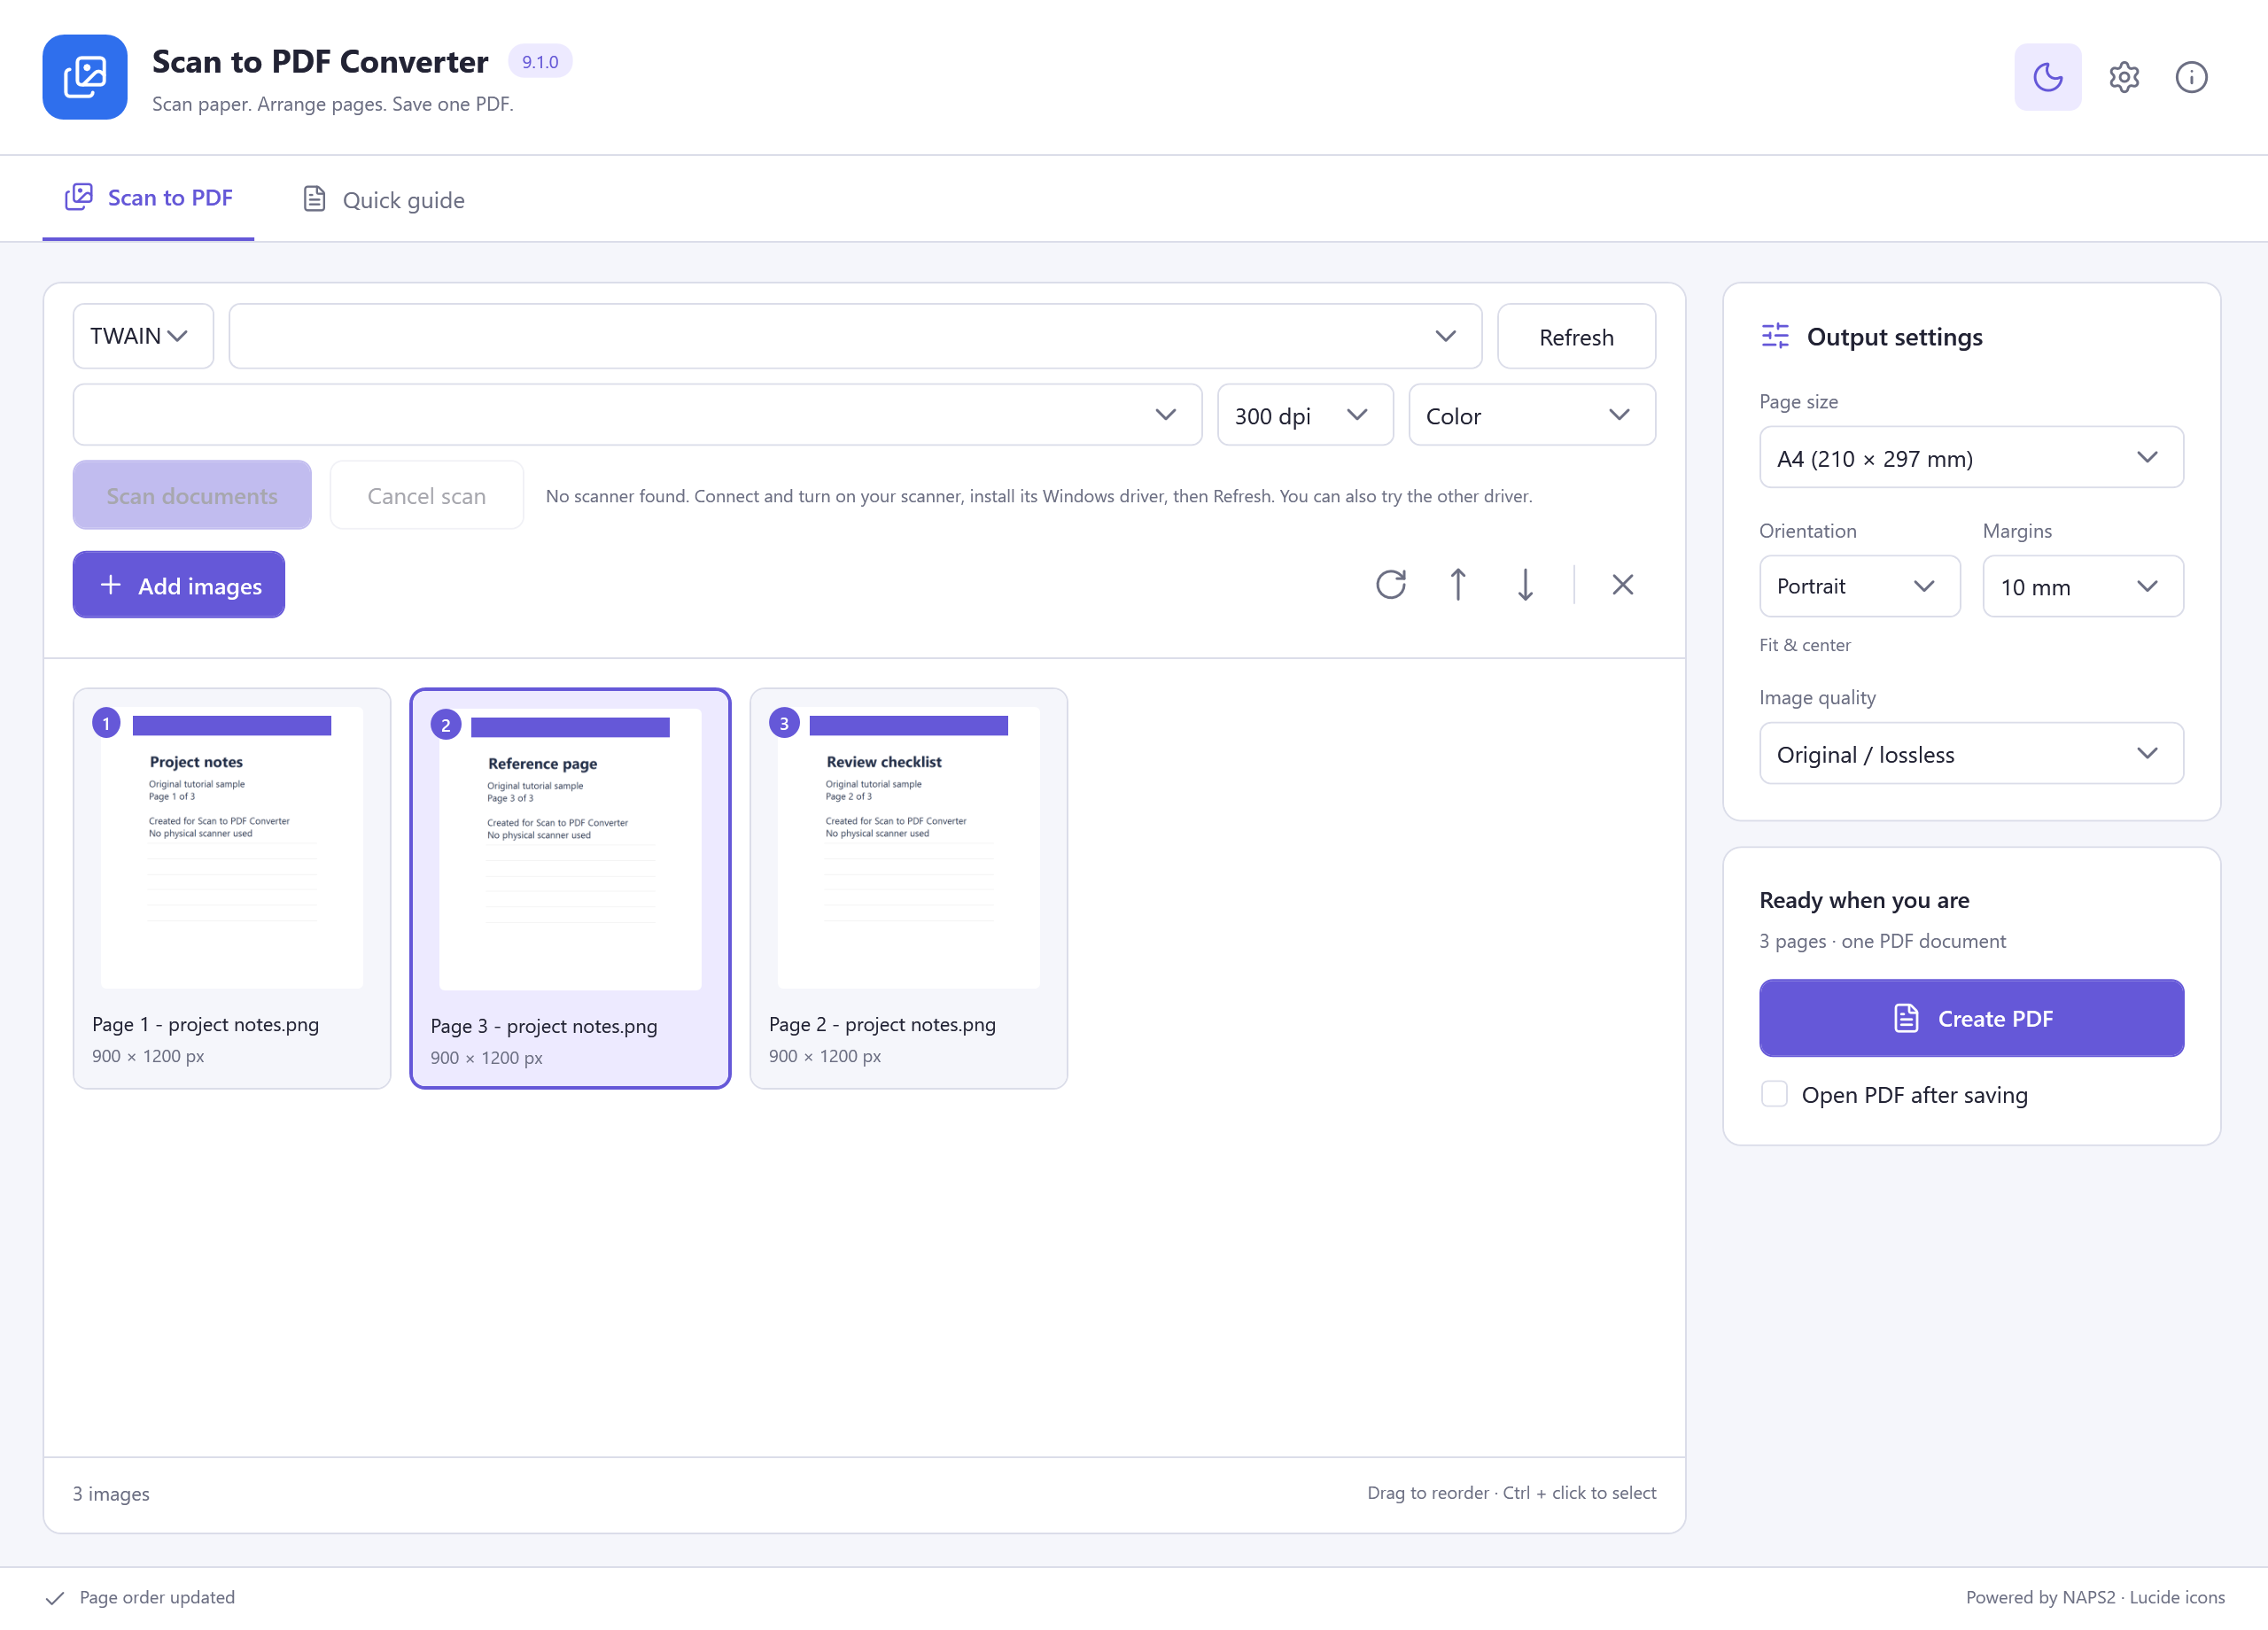Open the empty paper source dropdown
The width and height of the screenshot is (2268, 1630).
(637, 415)
